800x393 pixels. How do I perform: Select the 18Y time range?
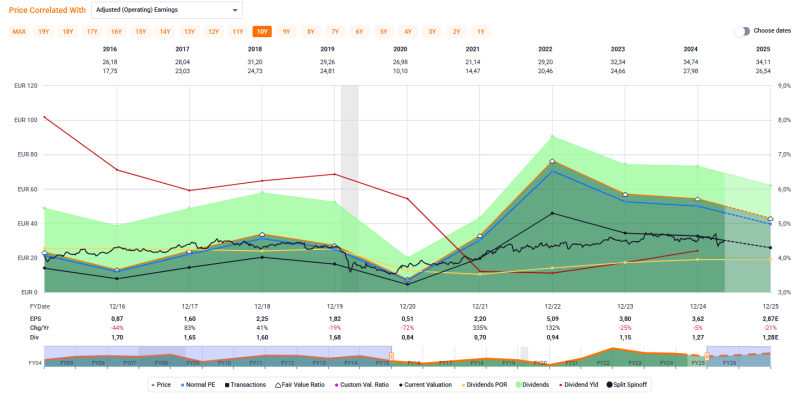pos(68,32)
